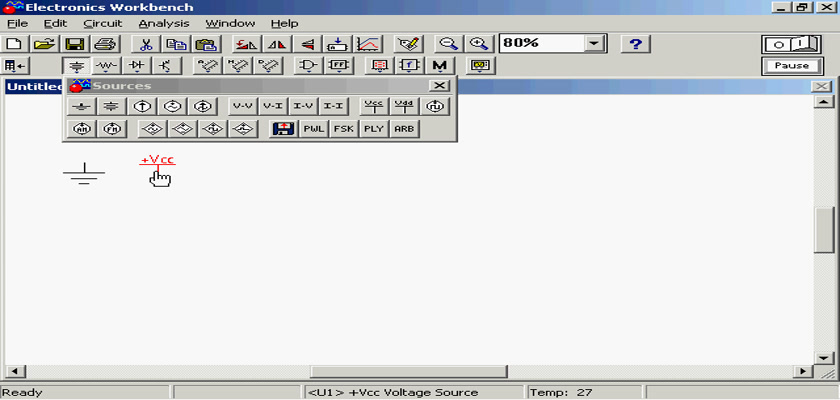840x400 pixels.
Task: Open the Basic components bin with resistor icon
Action: (107, 66)
